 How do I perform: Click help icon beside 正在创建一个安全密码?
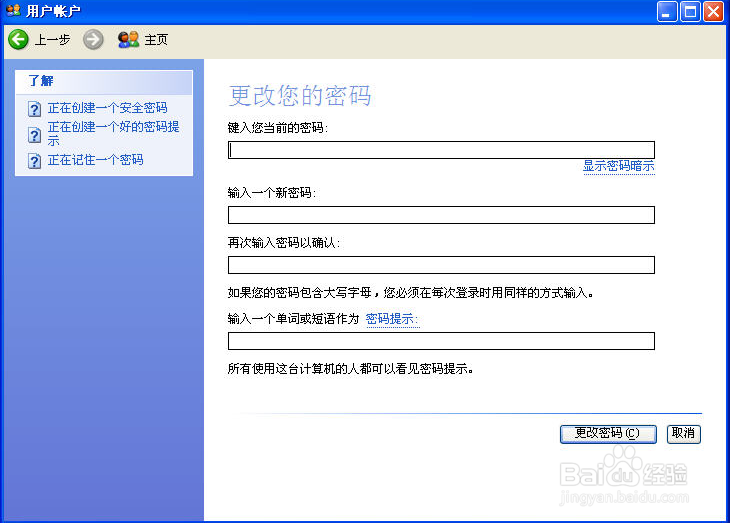tap(34, 109)
